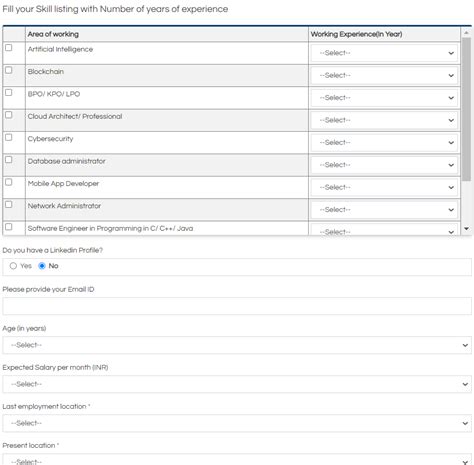
Task: Tick the Blockchain checkbox
Action: tap(9, 70)
